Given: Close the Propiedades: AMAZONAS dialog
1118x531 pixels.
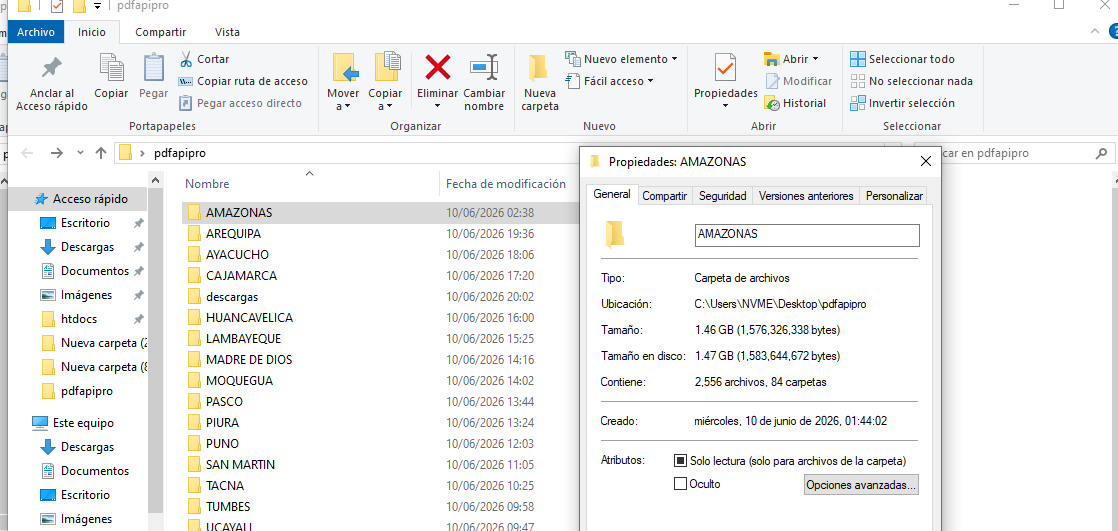Looking at the screenshot, I should tap(926, 161).
